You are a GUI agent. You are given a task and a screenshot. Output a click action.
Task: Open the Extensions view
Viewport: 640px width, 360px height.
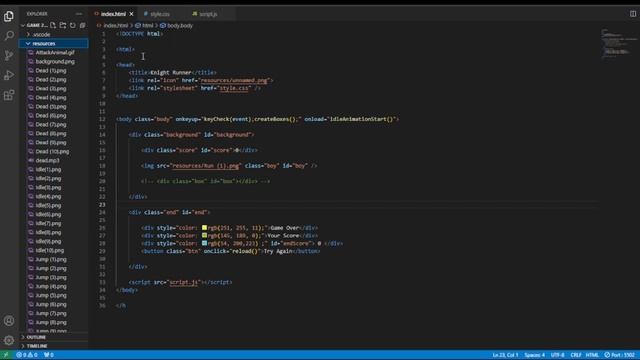point(9,95)
